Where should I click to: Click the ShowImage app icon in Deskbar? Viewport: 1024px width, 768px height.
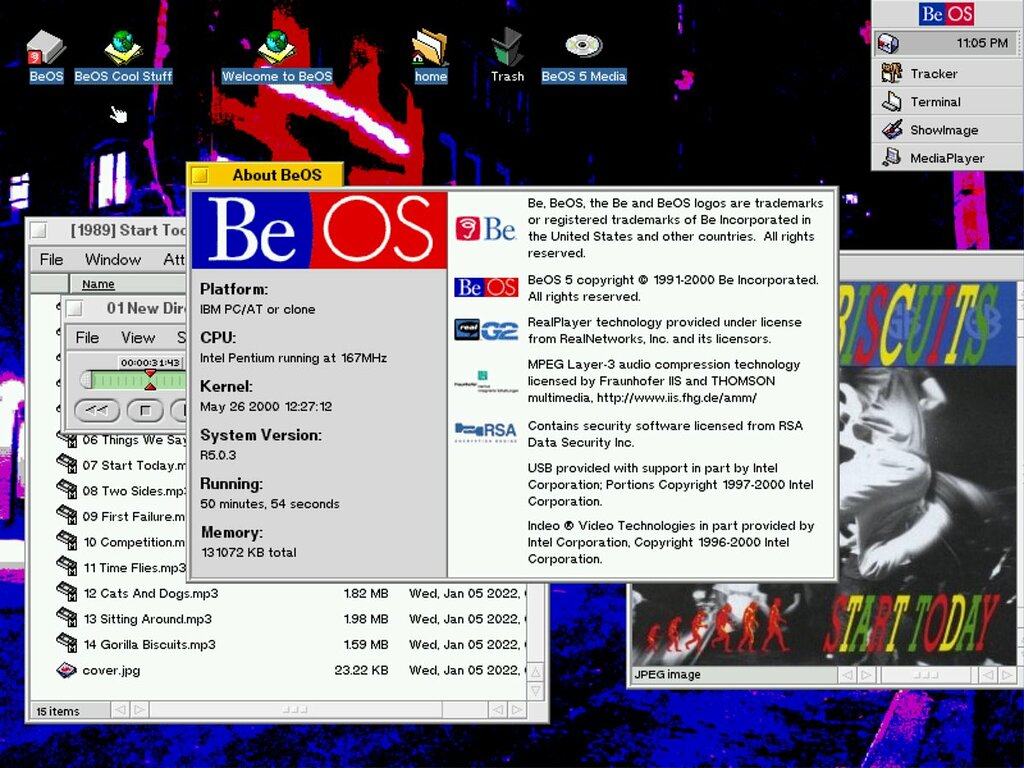(891, 129)
